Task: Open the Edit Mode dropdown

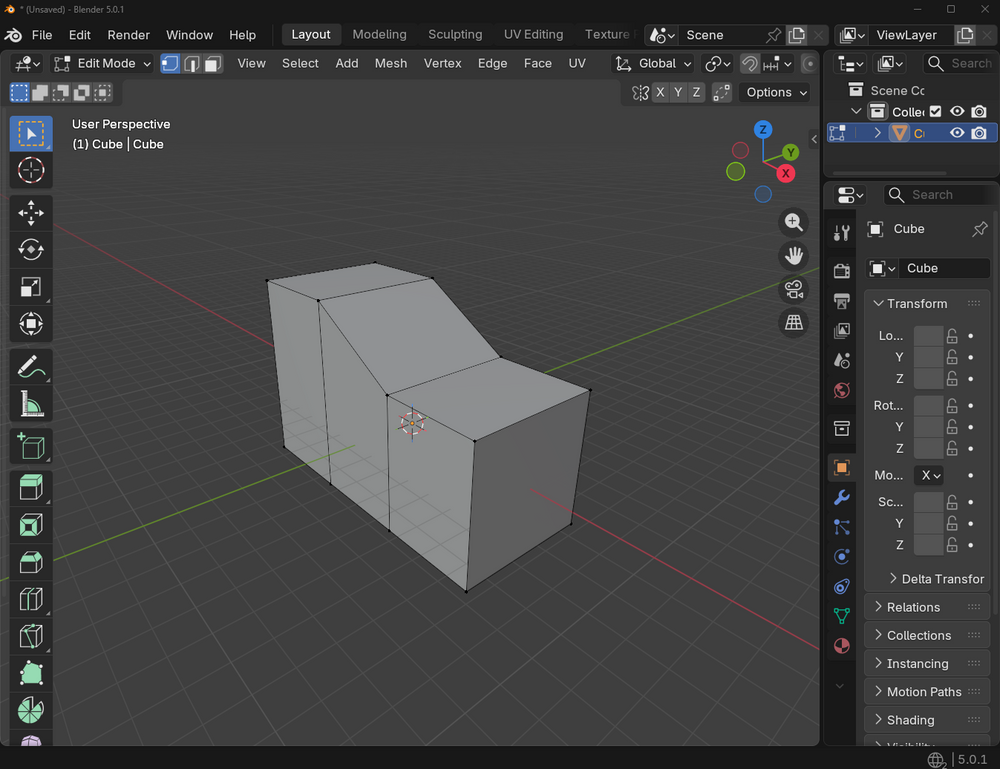Action: click(x=103, y=63)
